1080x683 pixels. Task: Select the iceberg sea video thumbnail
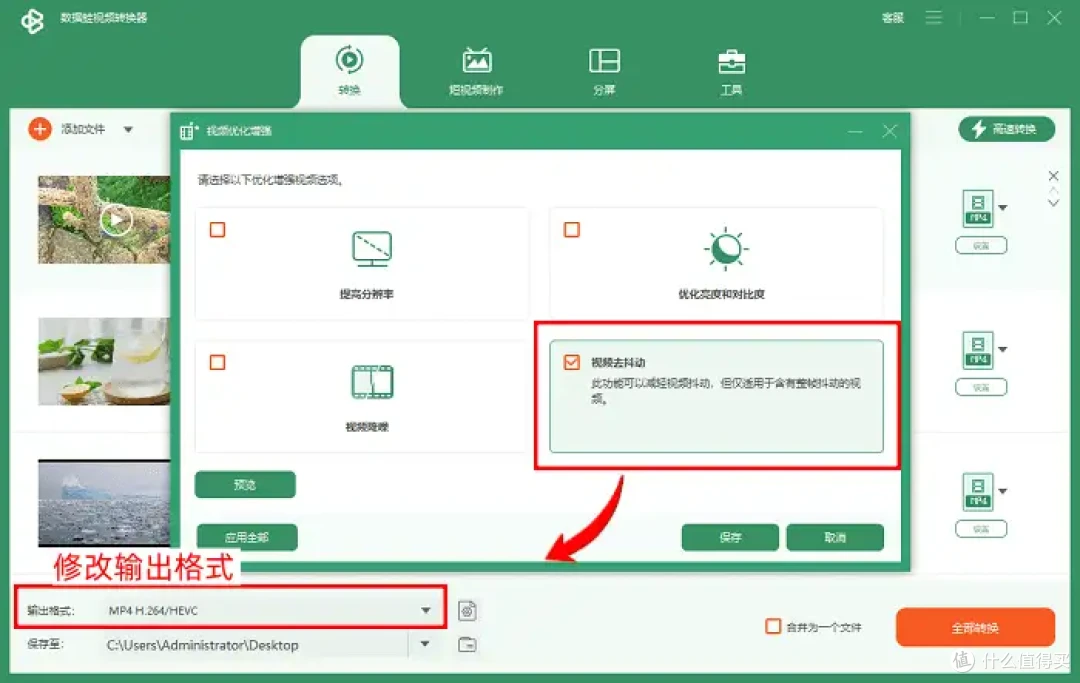[104, 503]
